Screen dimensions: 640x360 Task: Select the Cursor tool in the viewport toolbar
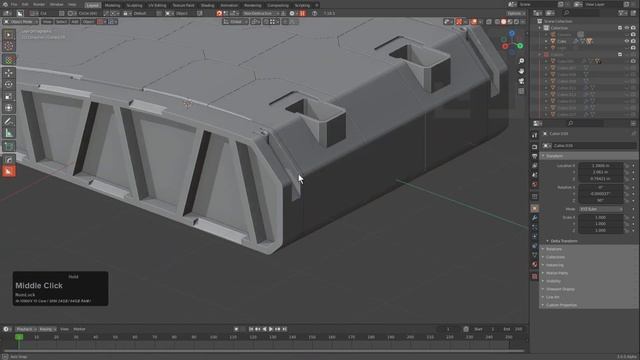[9, 46]
